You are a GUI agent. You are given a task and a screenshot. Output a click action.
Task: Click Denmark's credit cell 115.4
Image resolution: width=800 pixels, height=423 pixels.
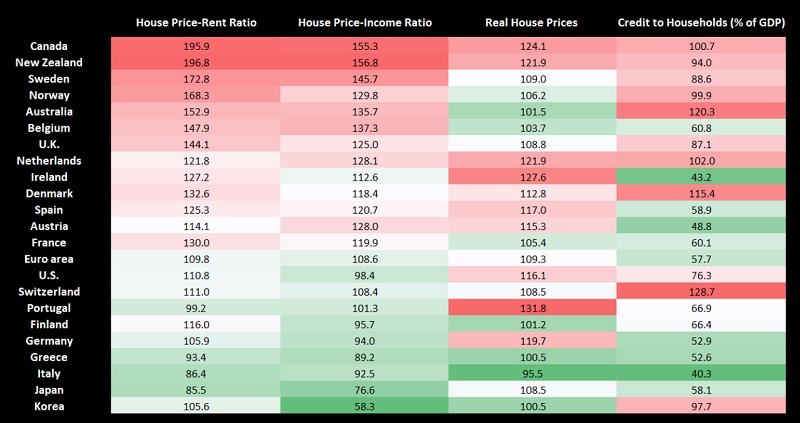702,194
